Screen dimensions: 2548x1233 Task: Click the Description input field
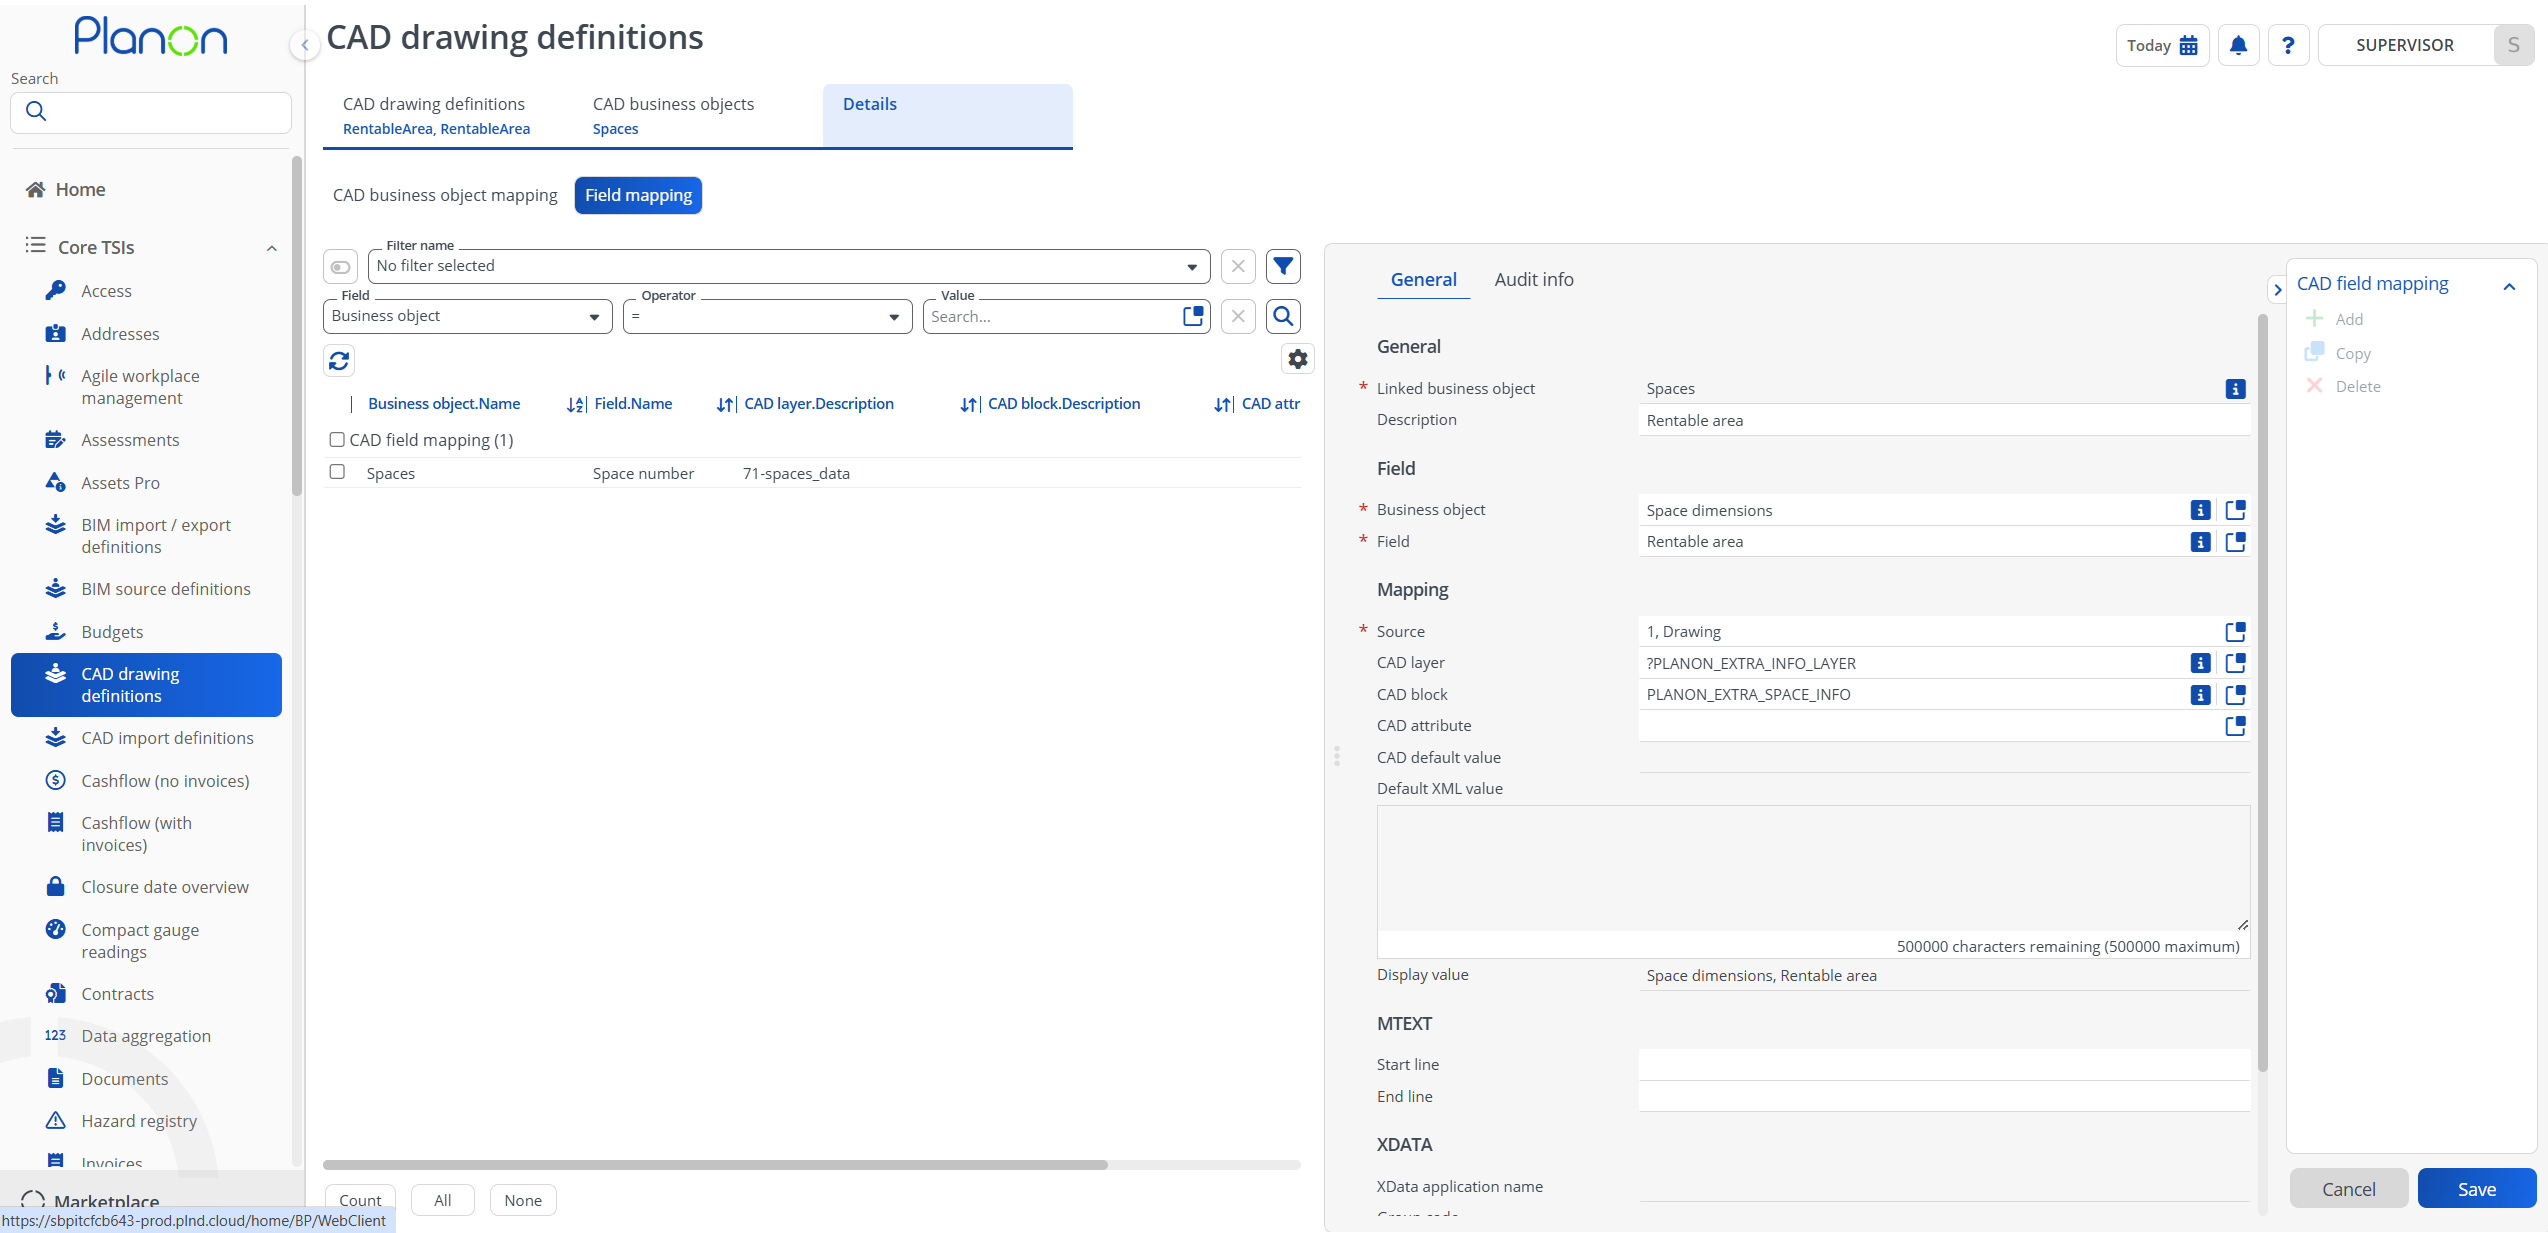(1943, 421)
